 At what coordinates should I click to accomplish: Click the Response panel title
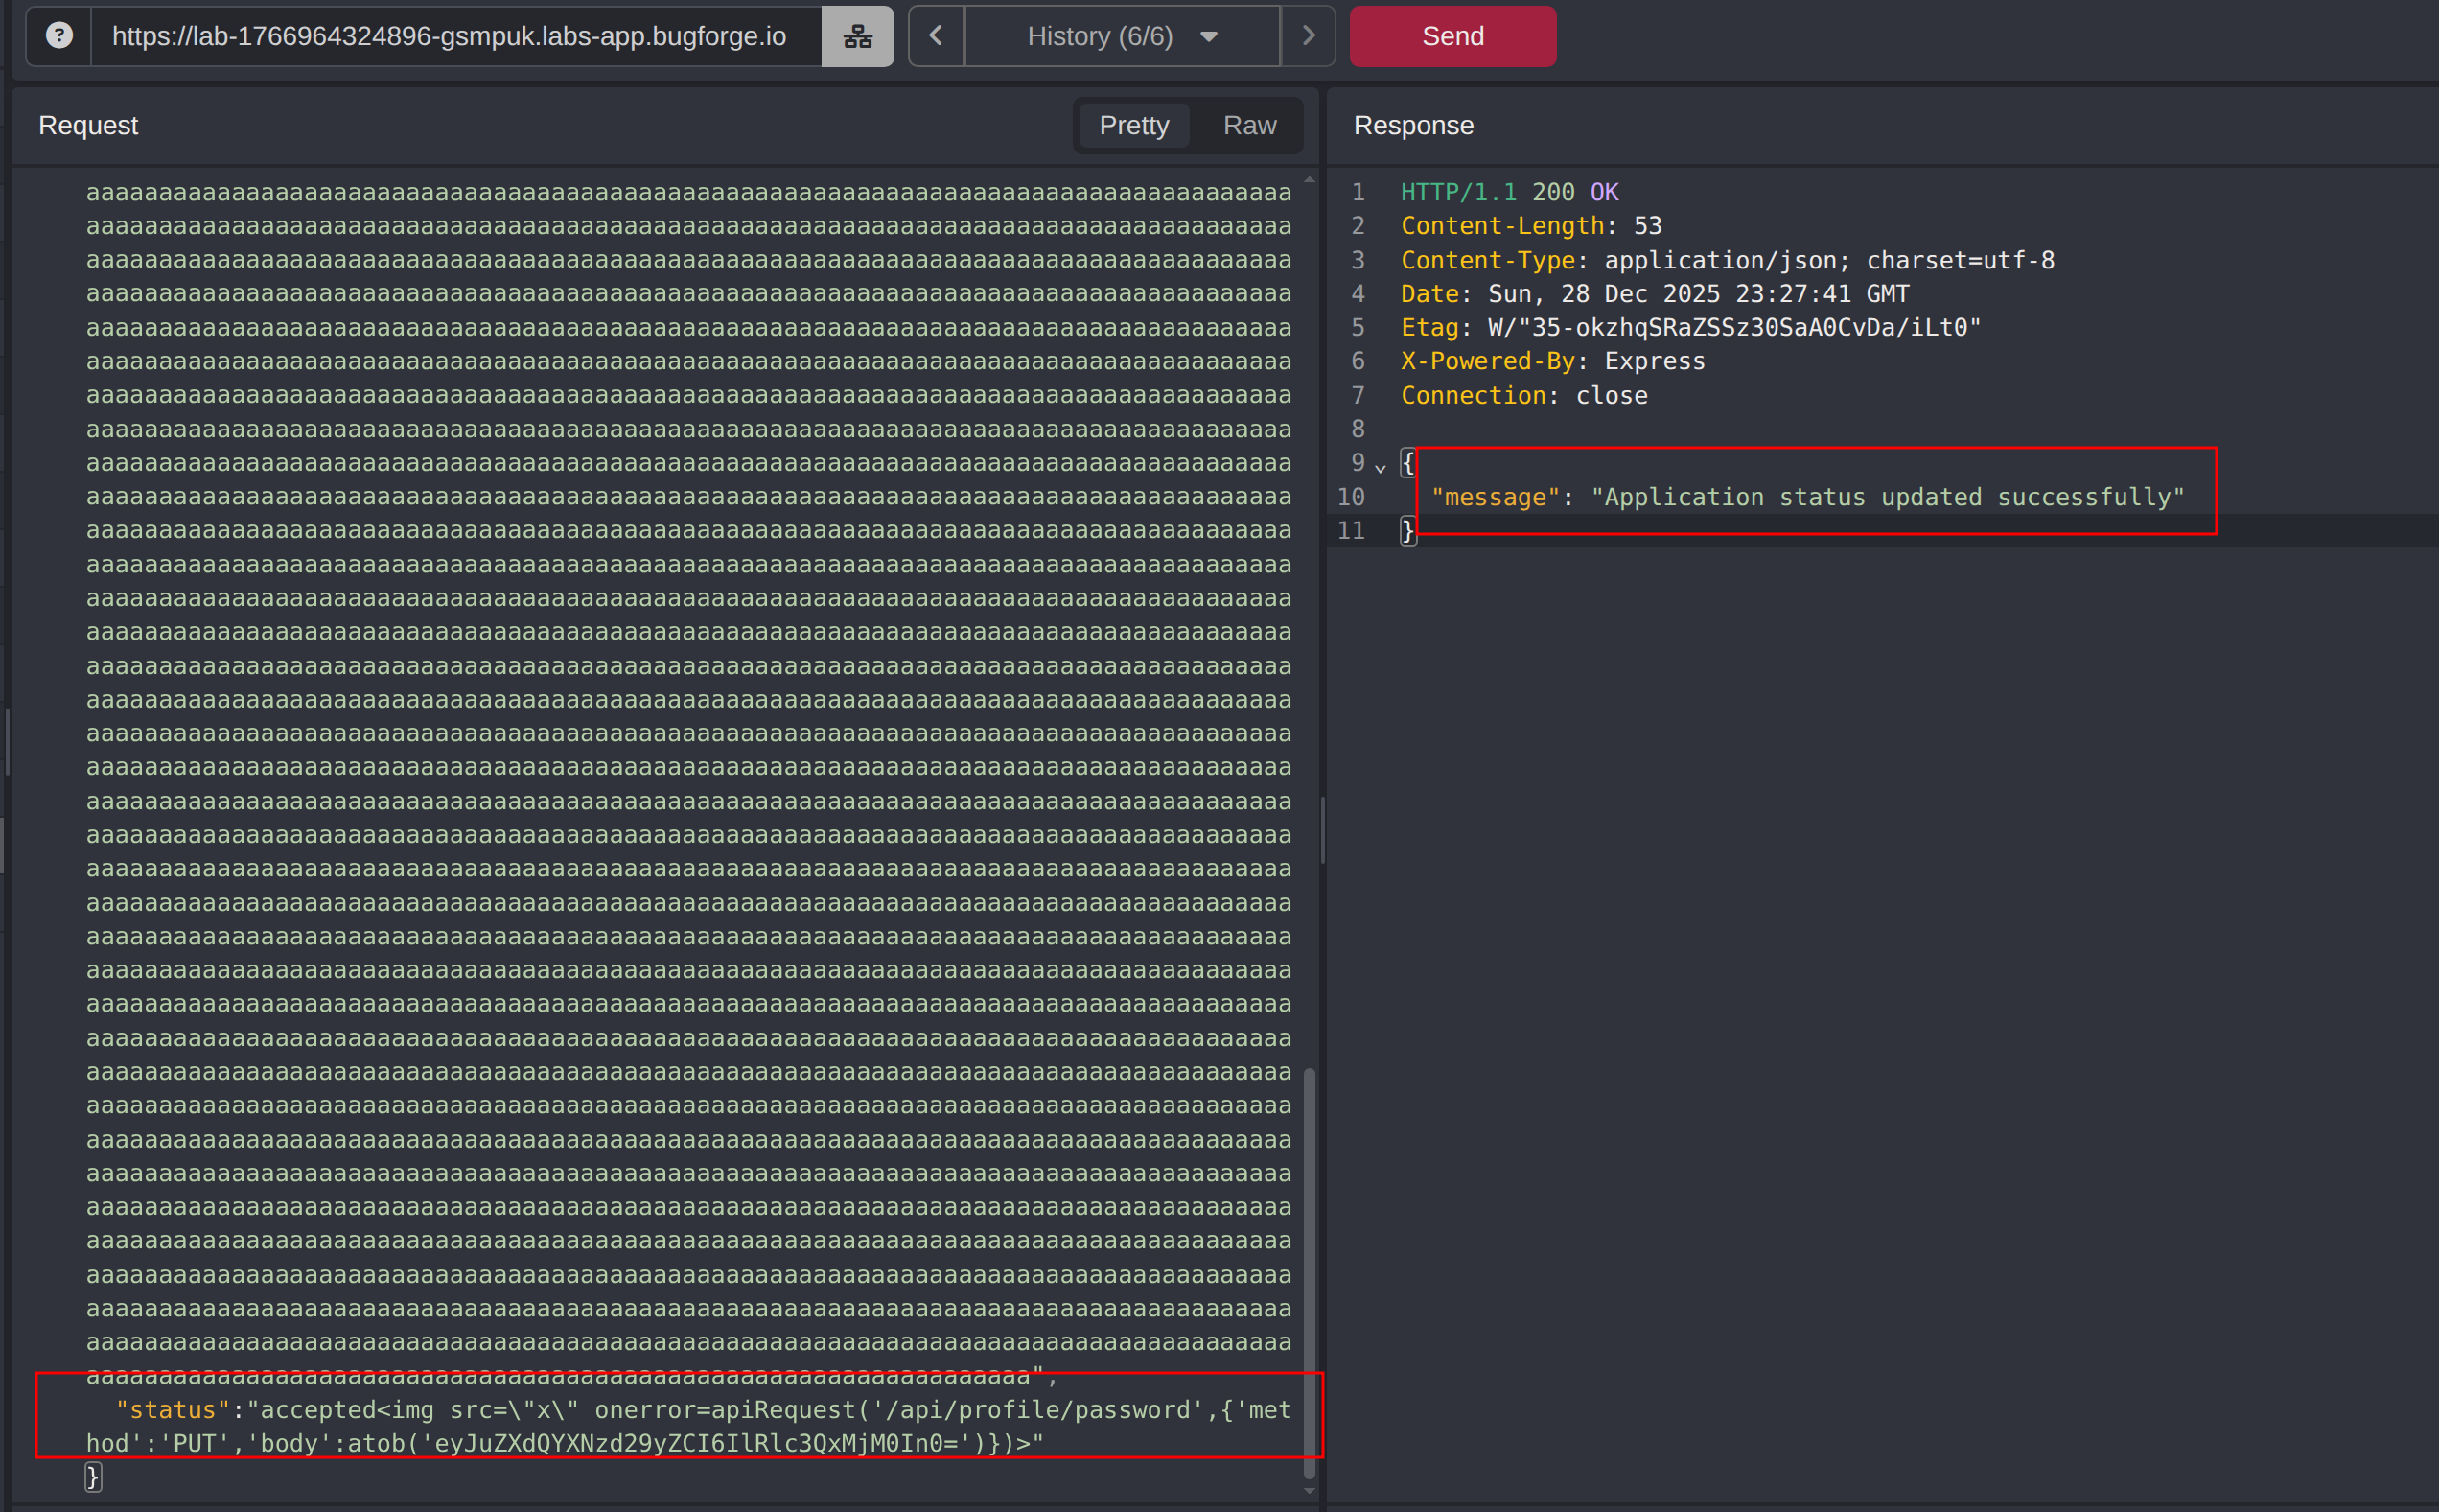click(x=1412, y=125)
